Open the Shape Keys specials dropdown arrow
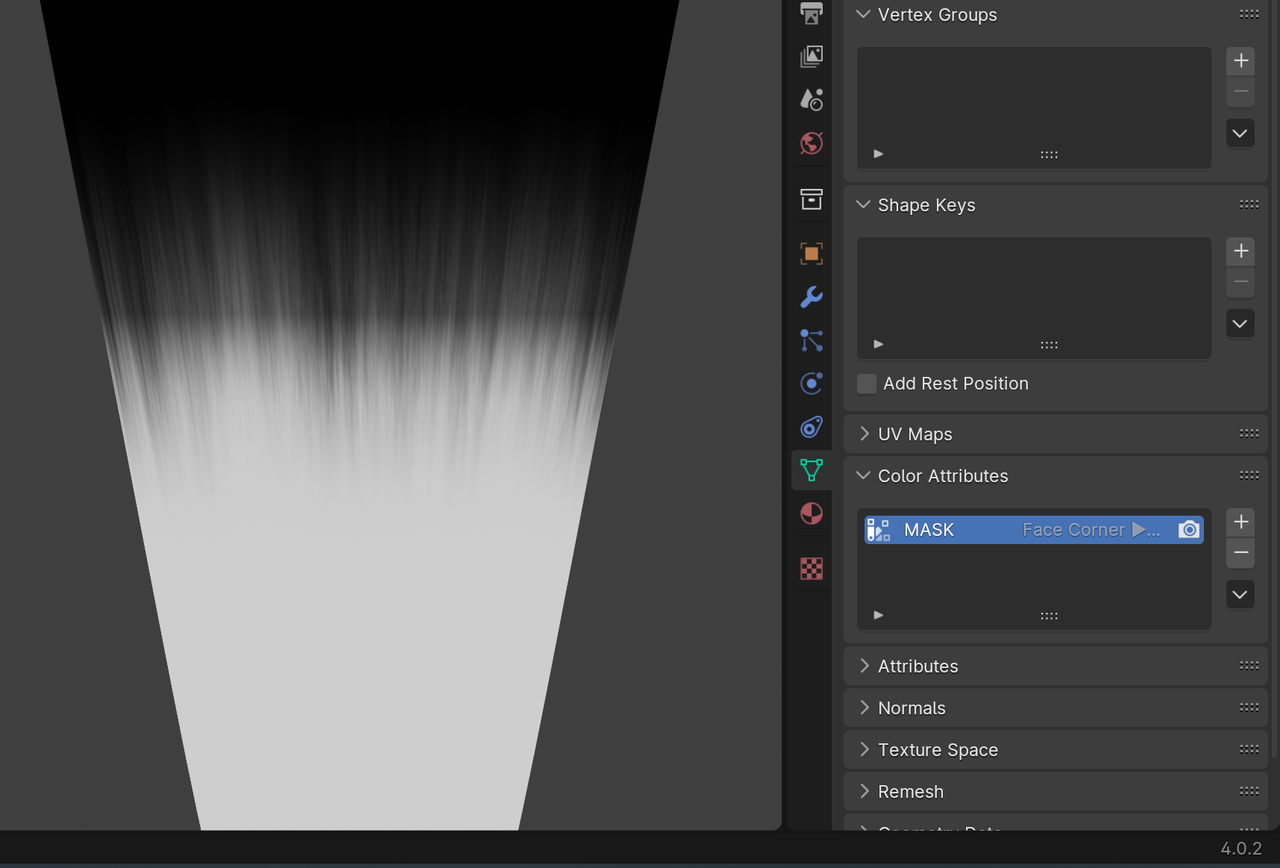This screenshot has height=868, width=1280. (x=1240, y=324)
